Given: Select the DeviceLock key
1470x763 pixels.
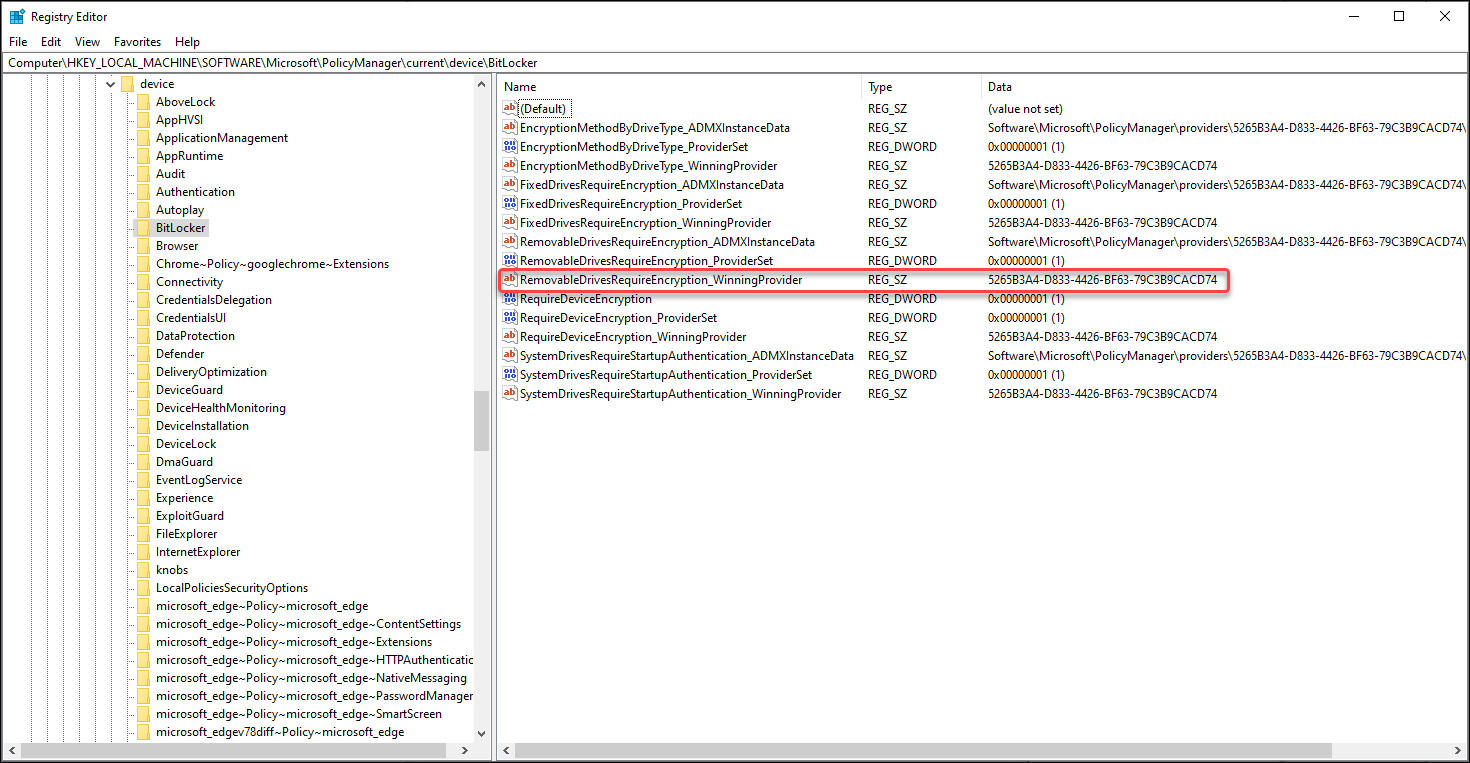Looking at the screenshot, I should pyautogui.click(x=186, y=443).
